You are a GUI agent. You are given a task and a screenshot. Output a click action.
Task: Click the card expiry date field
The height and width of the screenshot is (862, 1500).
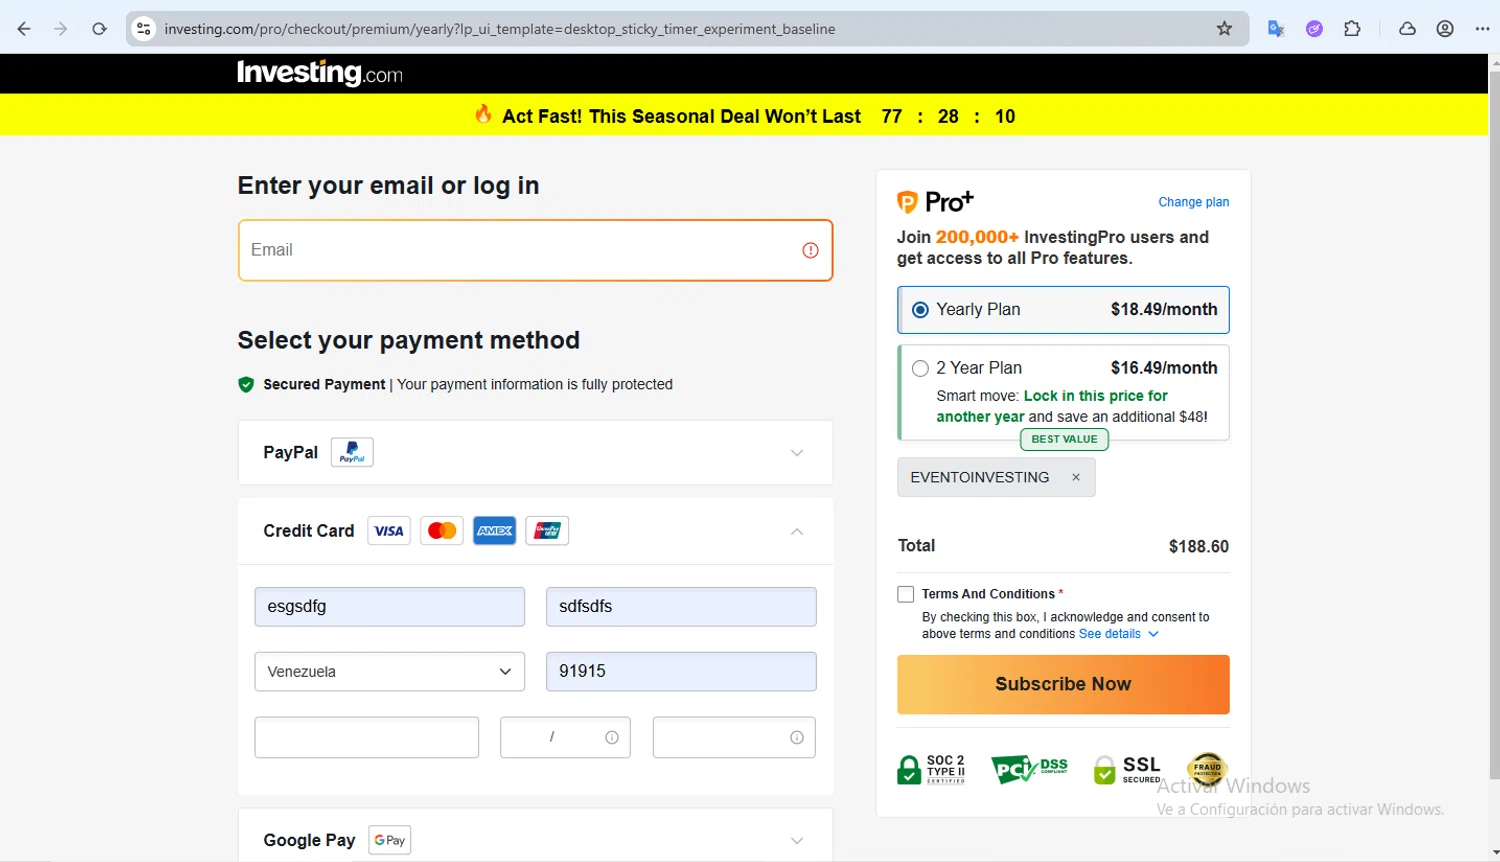click(565, 738)
